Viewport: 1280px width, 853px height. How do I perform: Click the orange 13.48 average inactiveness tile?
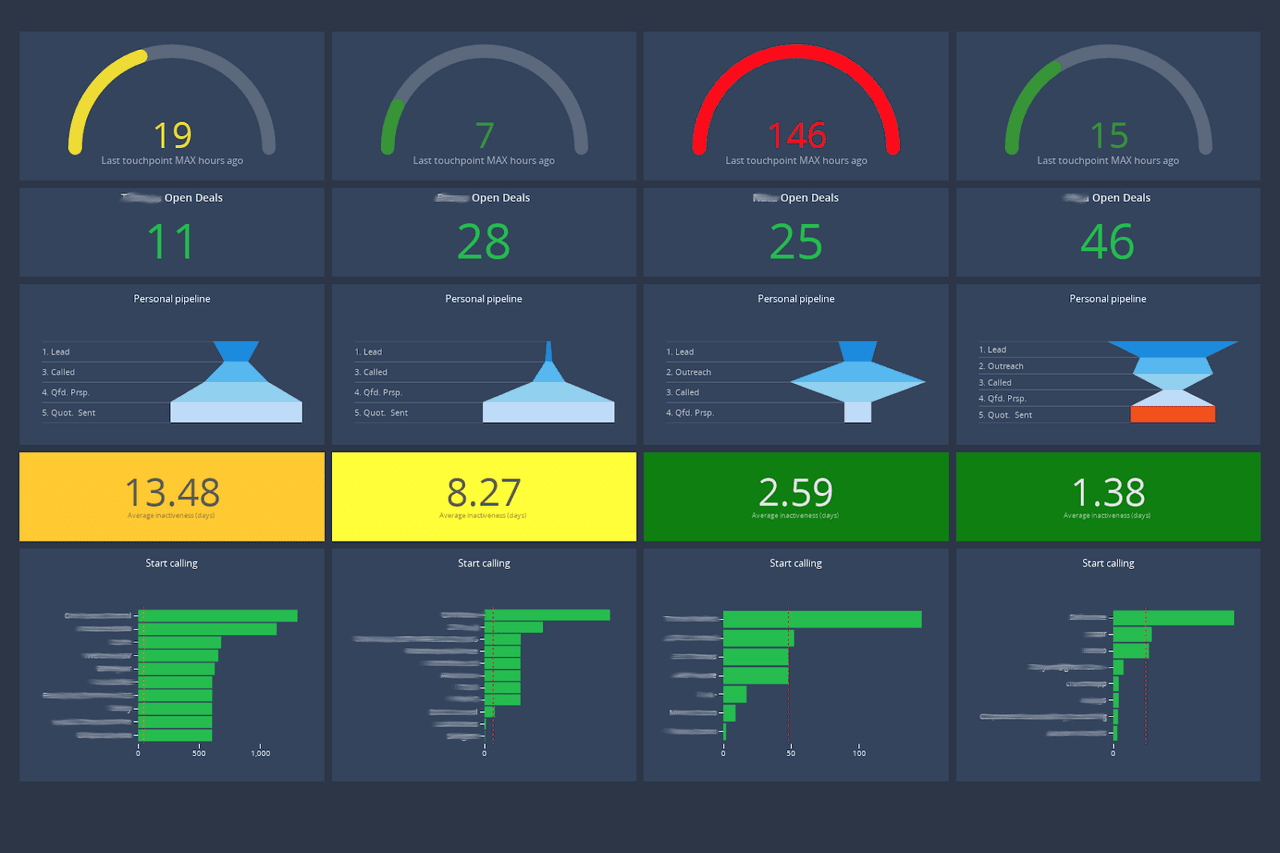(172, 497)
